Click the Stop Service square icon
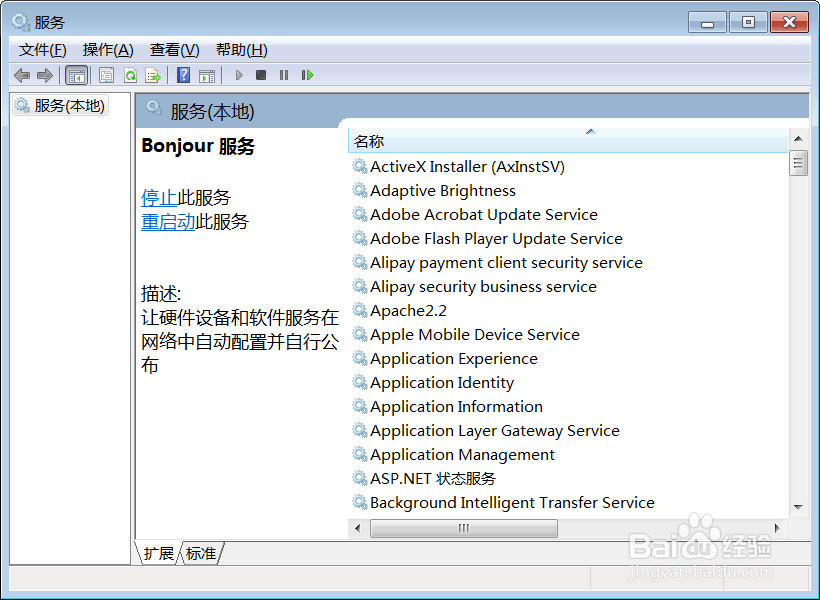The height and width of the screenshot is (600, 820). (x=261, y=75)
